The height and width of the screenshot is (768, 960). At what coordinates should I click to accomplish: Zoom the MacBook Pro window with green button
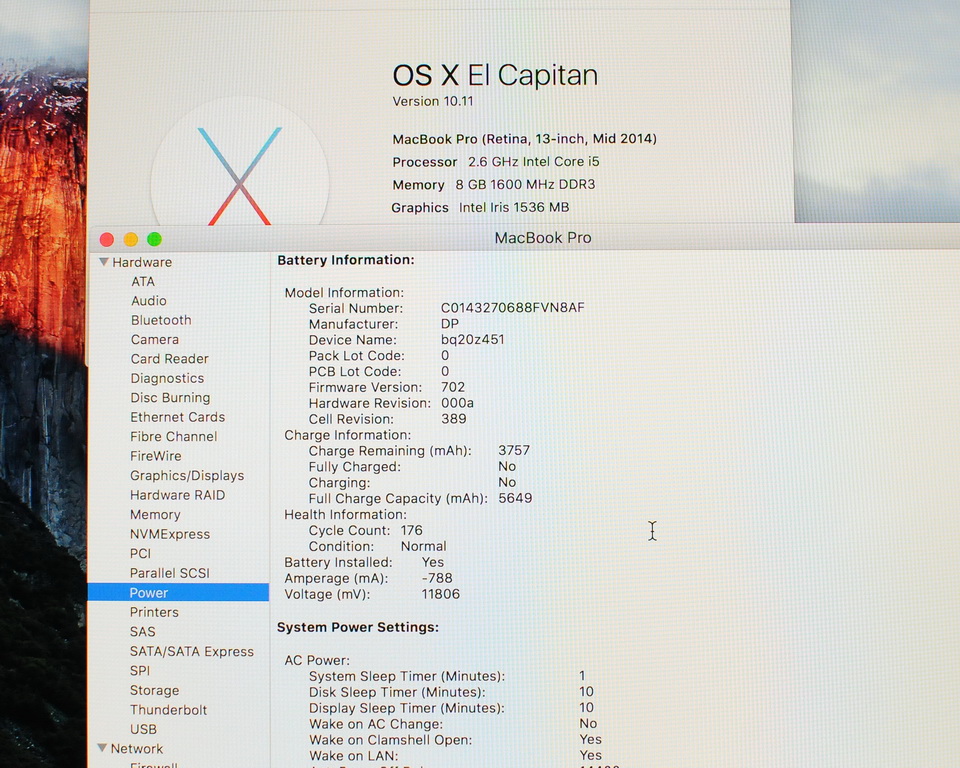pyautogui.click(x=154, y=239)
